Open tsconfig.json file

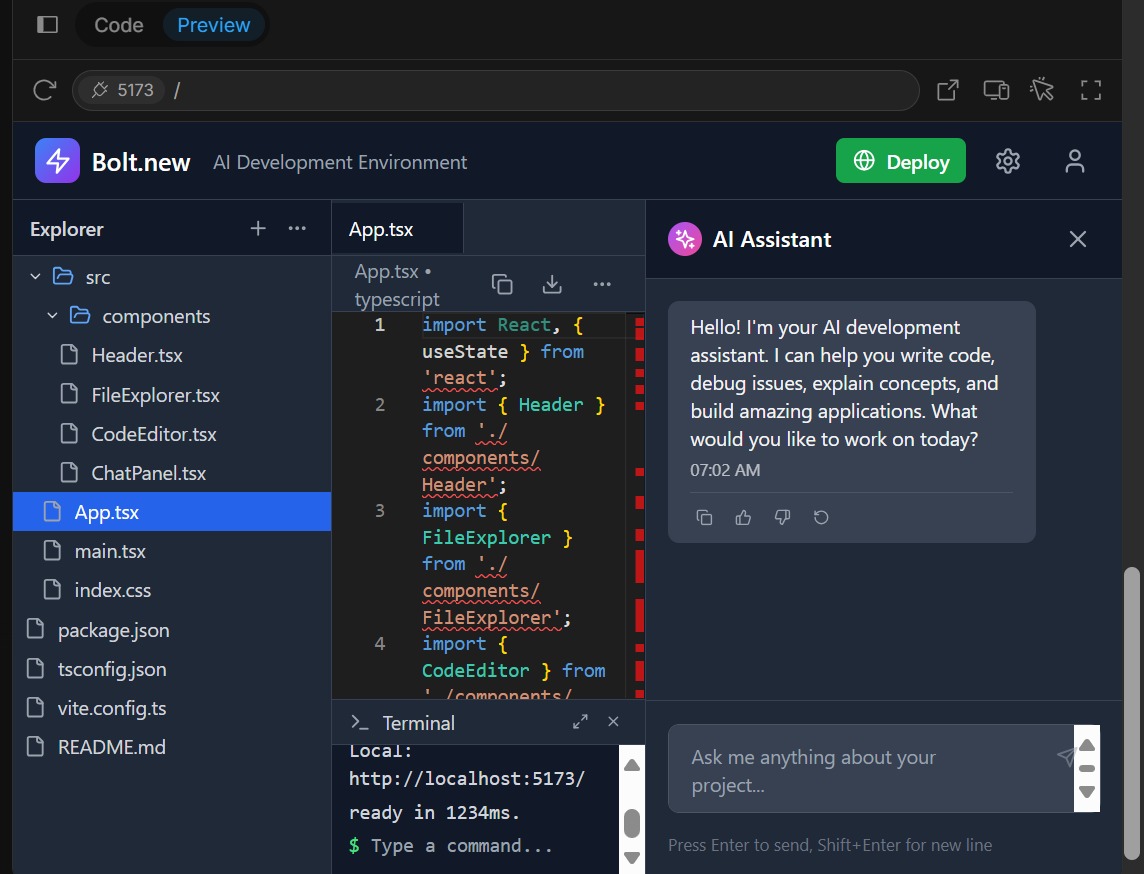click(x=172, y=669)
